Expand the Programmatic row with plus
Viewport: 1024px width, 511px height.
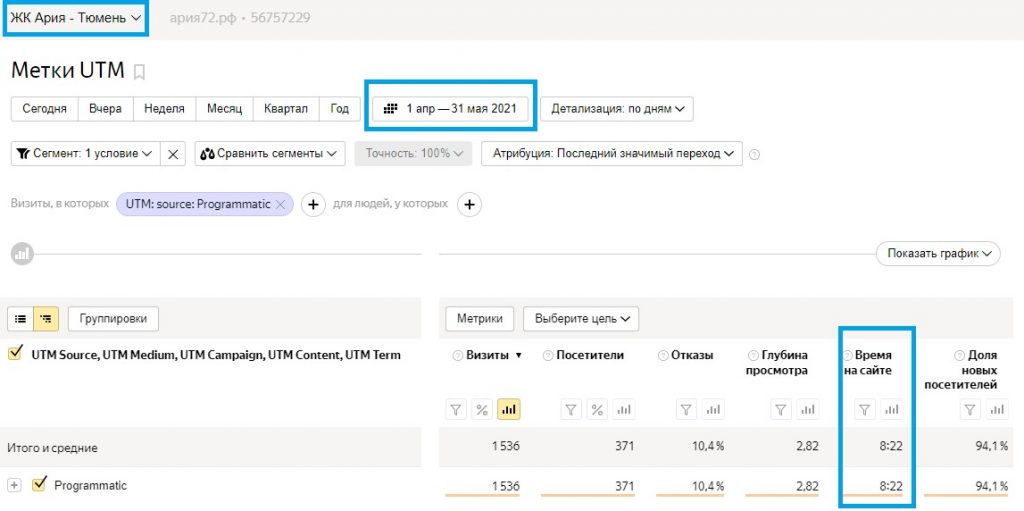15,485
